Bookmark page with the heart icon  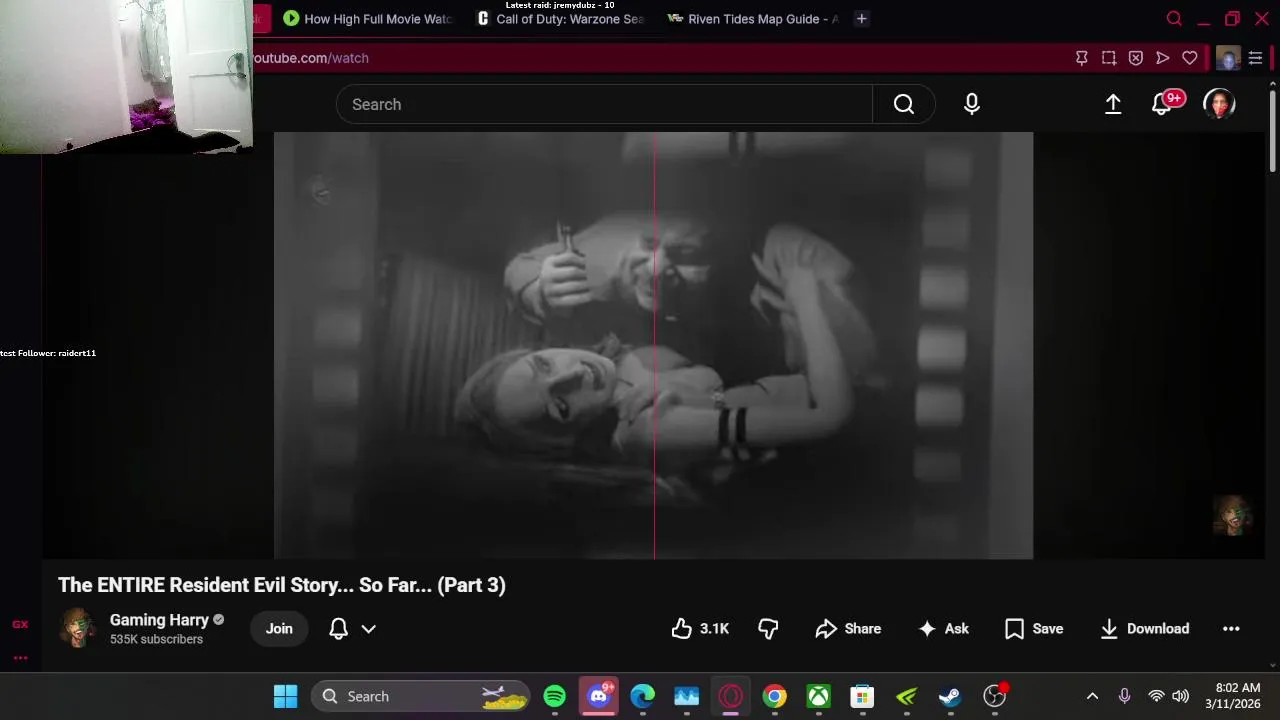tap(1190, 58)
